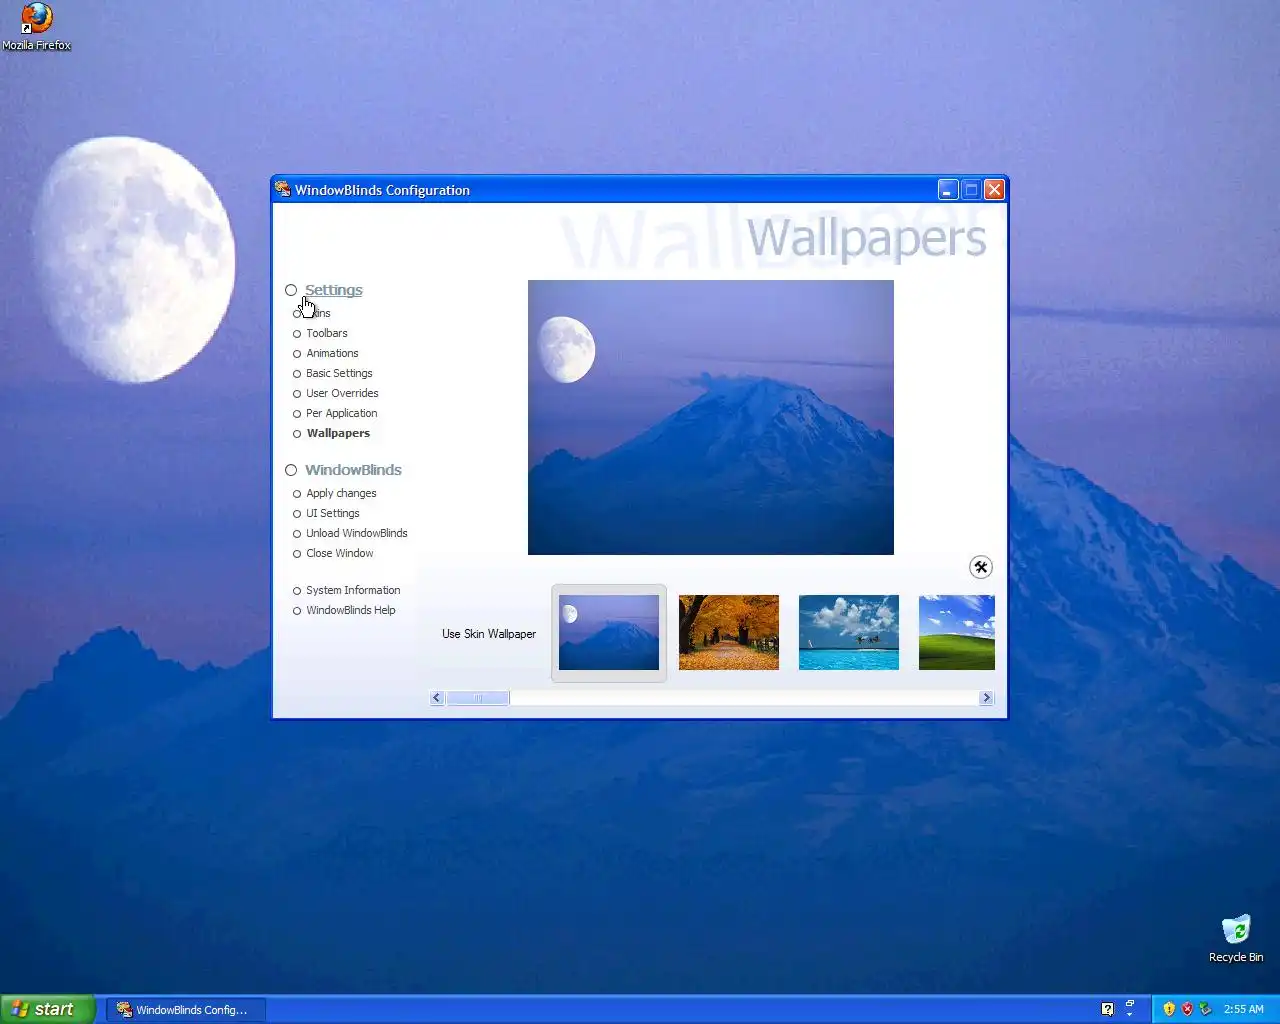Click the horizontal scrollbar thumb

(x=478, y=698)
